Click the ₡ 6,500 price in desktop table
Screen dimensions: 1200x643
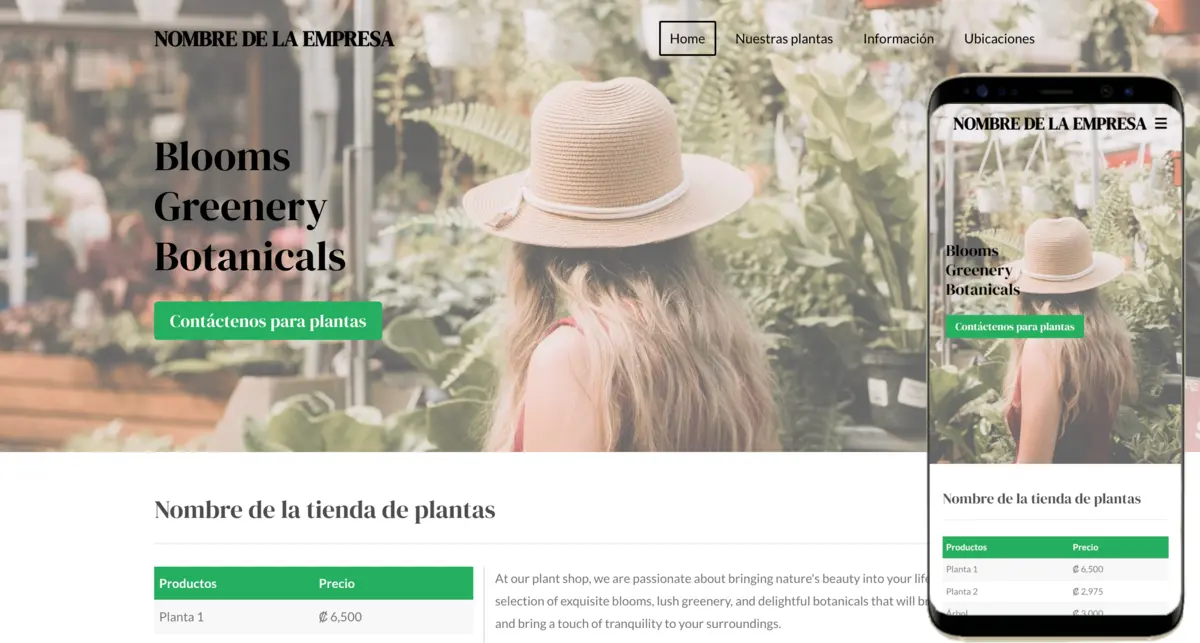pyautogui.click(x=340, y=617)
